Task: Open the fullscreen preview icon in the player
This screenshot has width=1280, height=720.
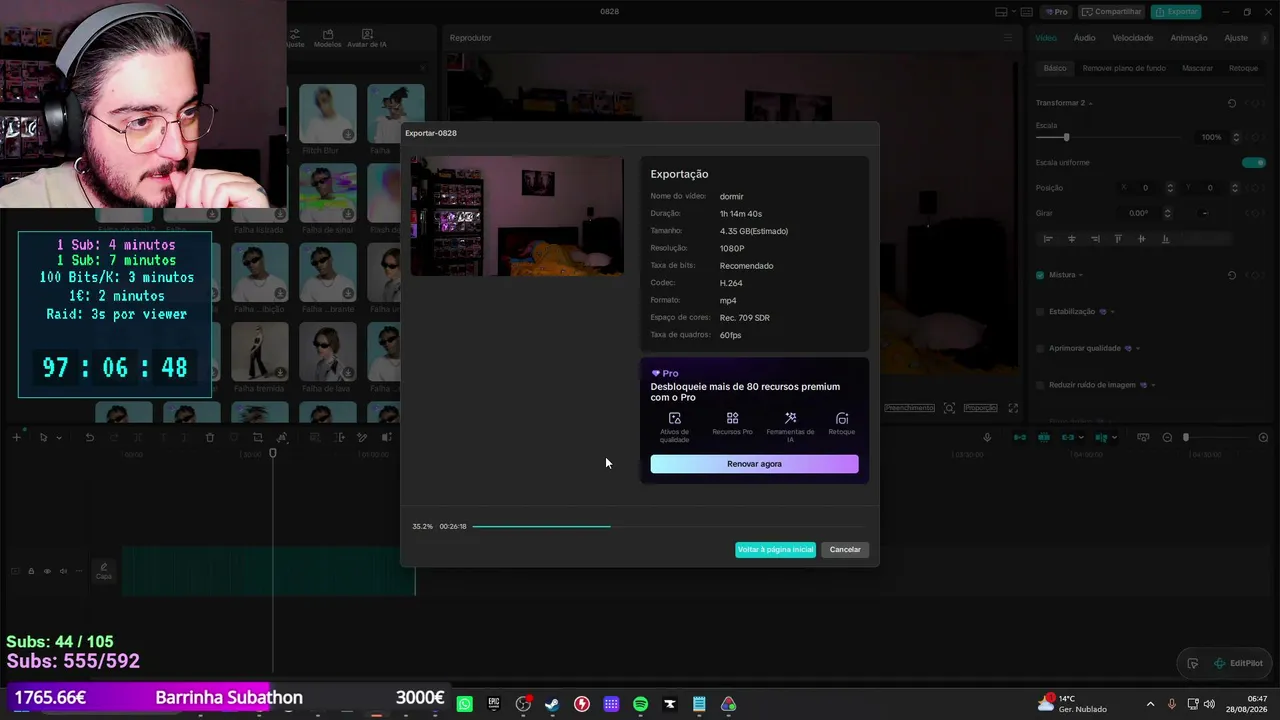Action: 1013,408
